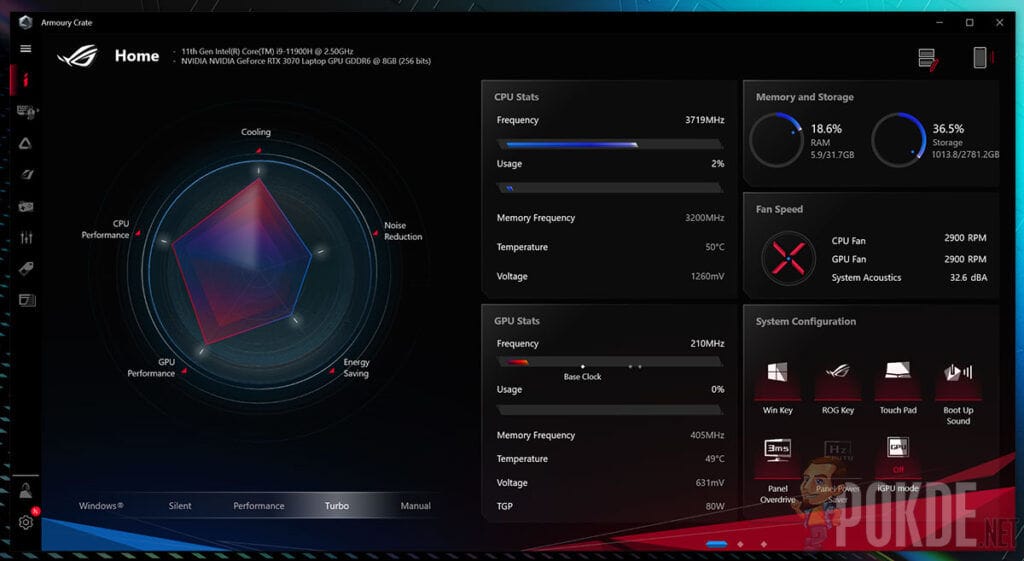
Task: Click the CPU Performance radar label
Action: 105,229
